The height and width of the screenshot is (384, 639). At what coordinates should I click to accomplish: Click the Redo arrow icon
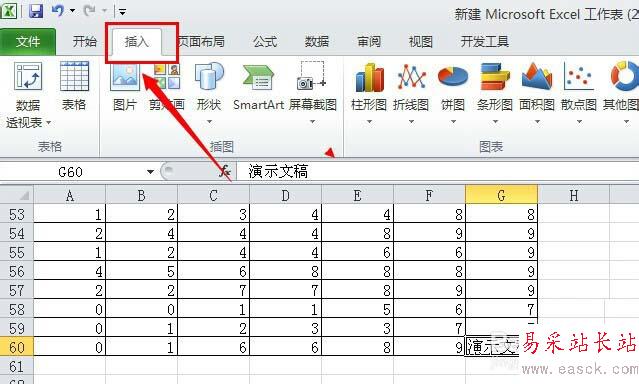point(89,10)
